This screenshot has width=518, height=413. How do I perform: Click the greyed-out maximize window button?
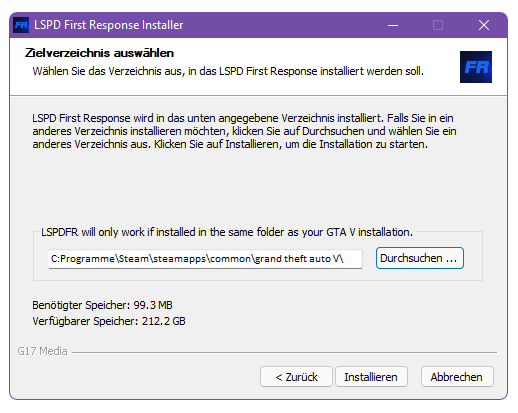pyautogui.click(x=438, y=25)
